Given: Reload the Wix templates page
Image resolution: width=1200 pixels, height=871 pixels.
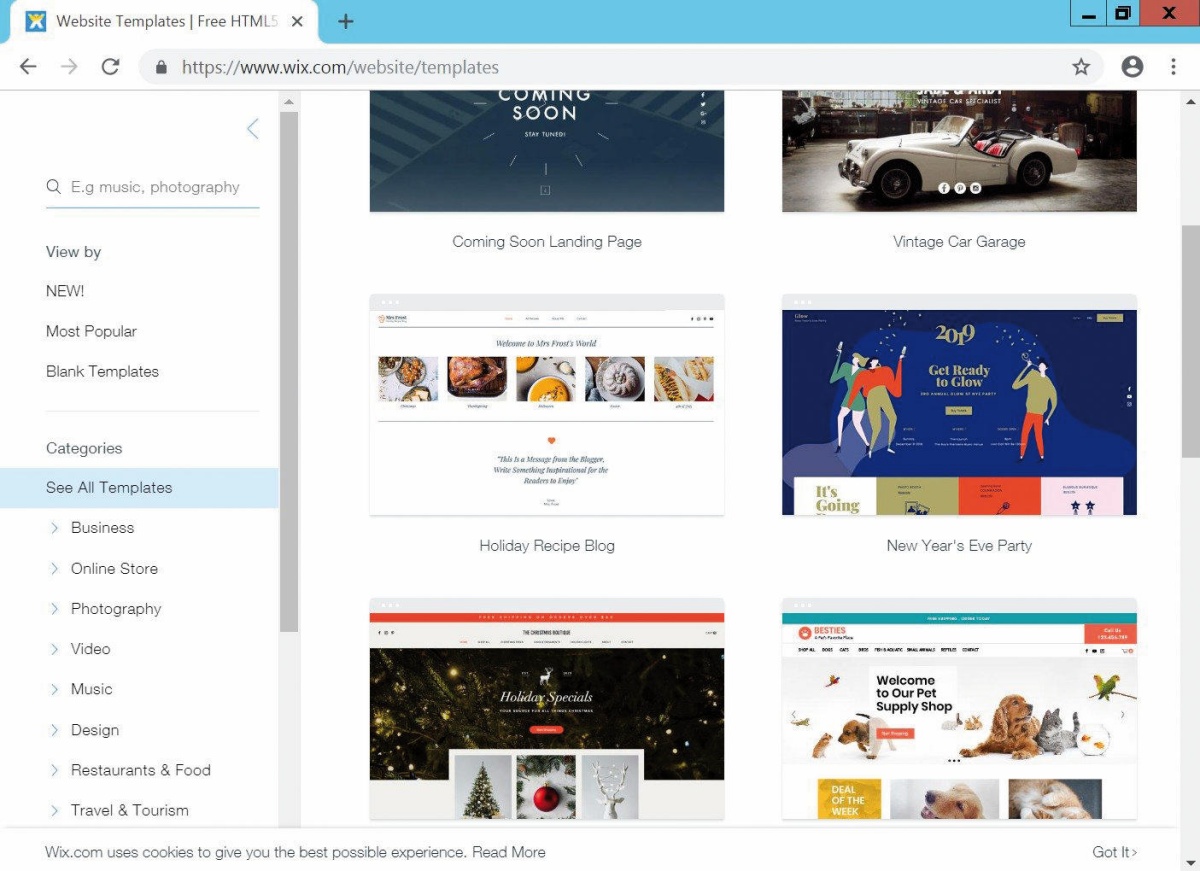Looking at the screenshot, I should pos(110,67).
